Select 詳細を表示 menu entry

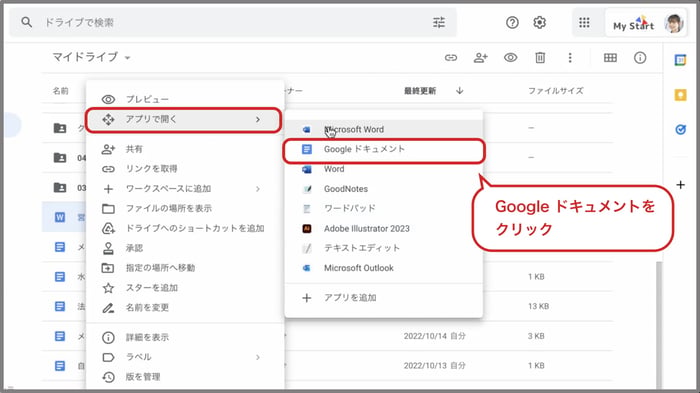[x=185, y=337]
